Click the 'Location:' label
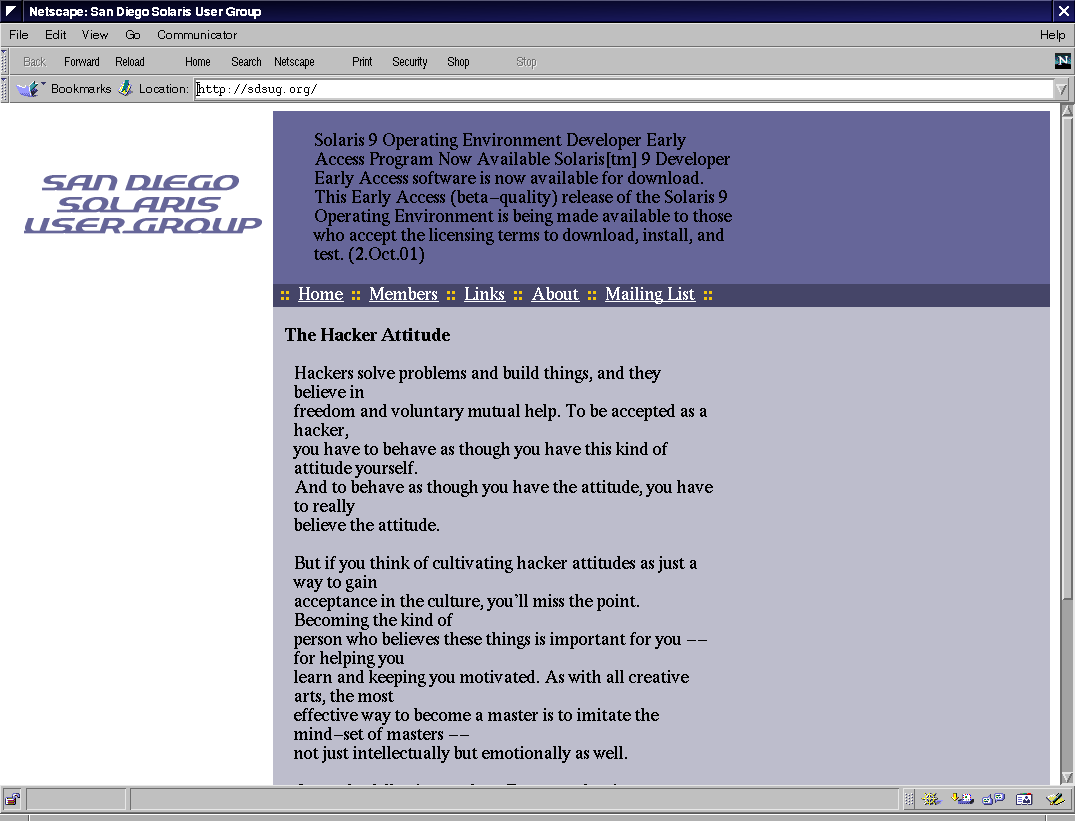This screenshot has height=821, width=1075. click(163, 88)
